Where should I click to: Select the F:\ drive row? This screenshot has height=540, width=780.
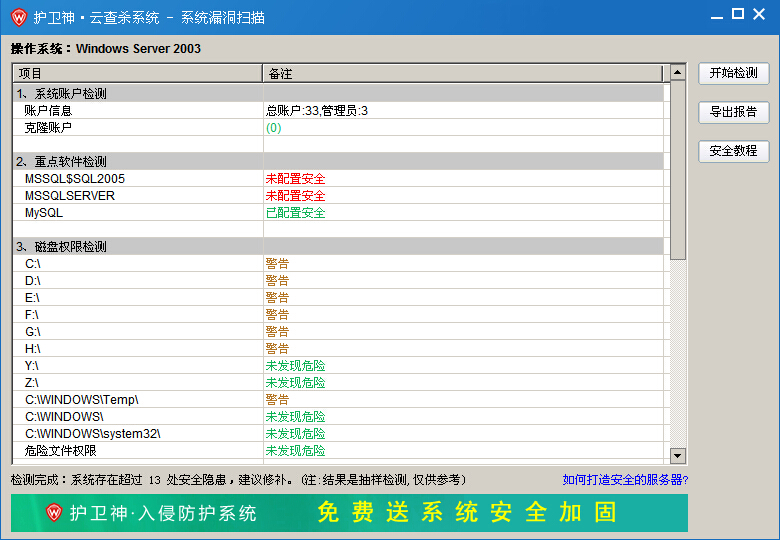tap(338, 314)
